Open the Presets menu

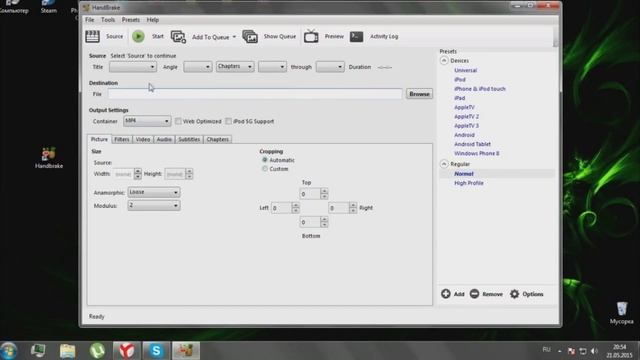pyautogui.click(x=131, y=20)
